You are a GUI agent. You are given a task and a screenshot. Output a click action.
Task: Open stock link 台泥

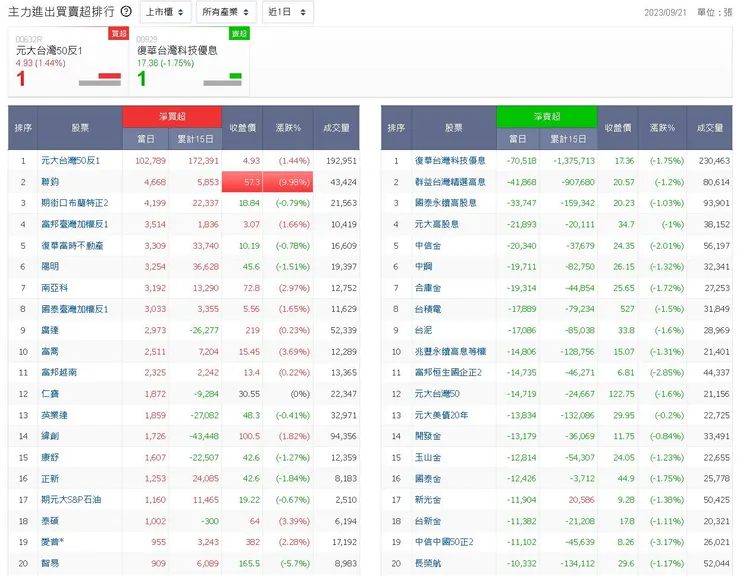423,330
